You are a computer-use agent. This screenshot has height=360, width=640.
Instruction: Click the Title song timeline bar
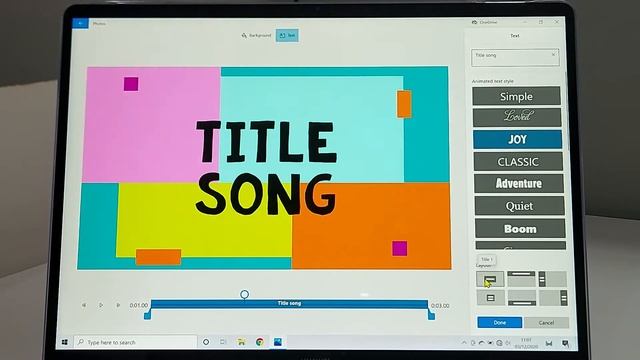coord(289,304)
